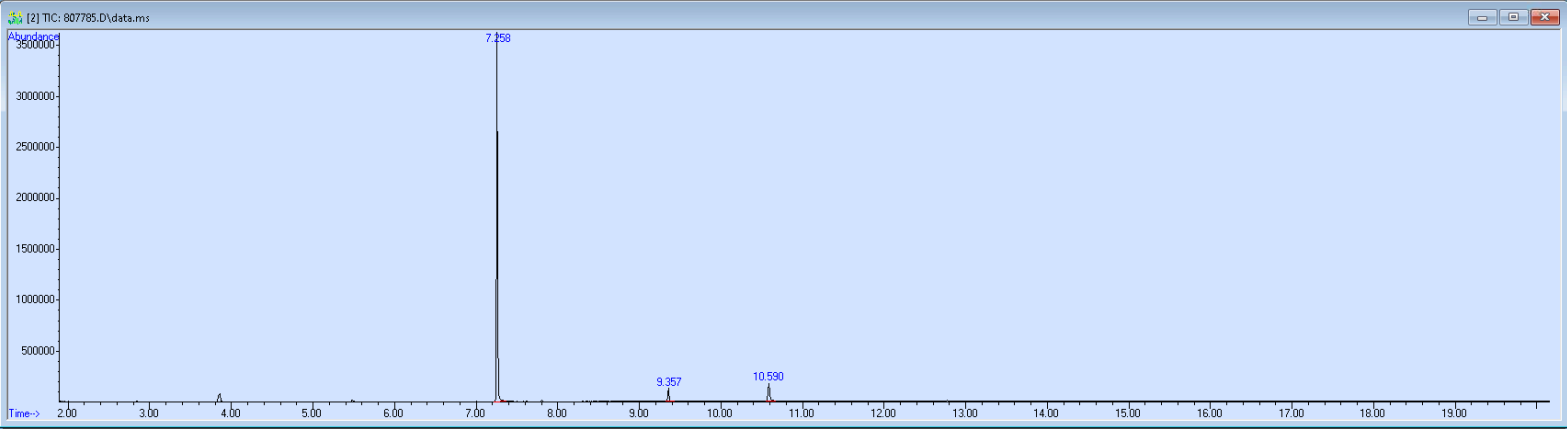Click the Abundance axis label
This screenshot has height=429, width=1567.
[x=34, y=36]
